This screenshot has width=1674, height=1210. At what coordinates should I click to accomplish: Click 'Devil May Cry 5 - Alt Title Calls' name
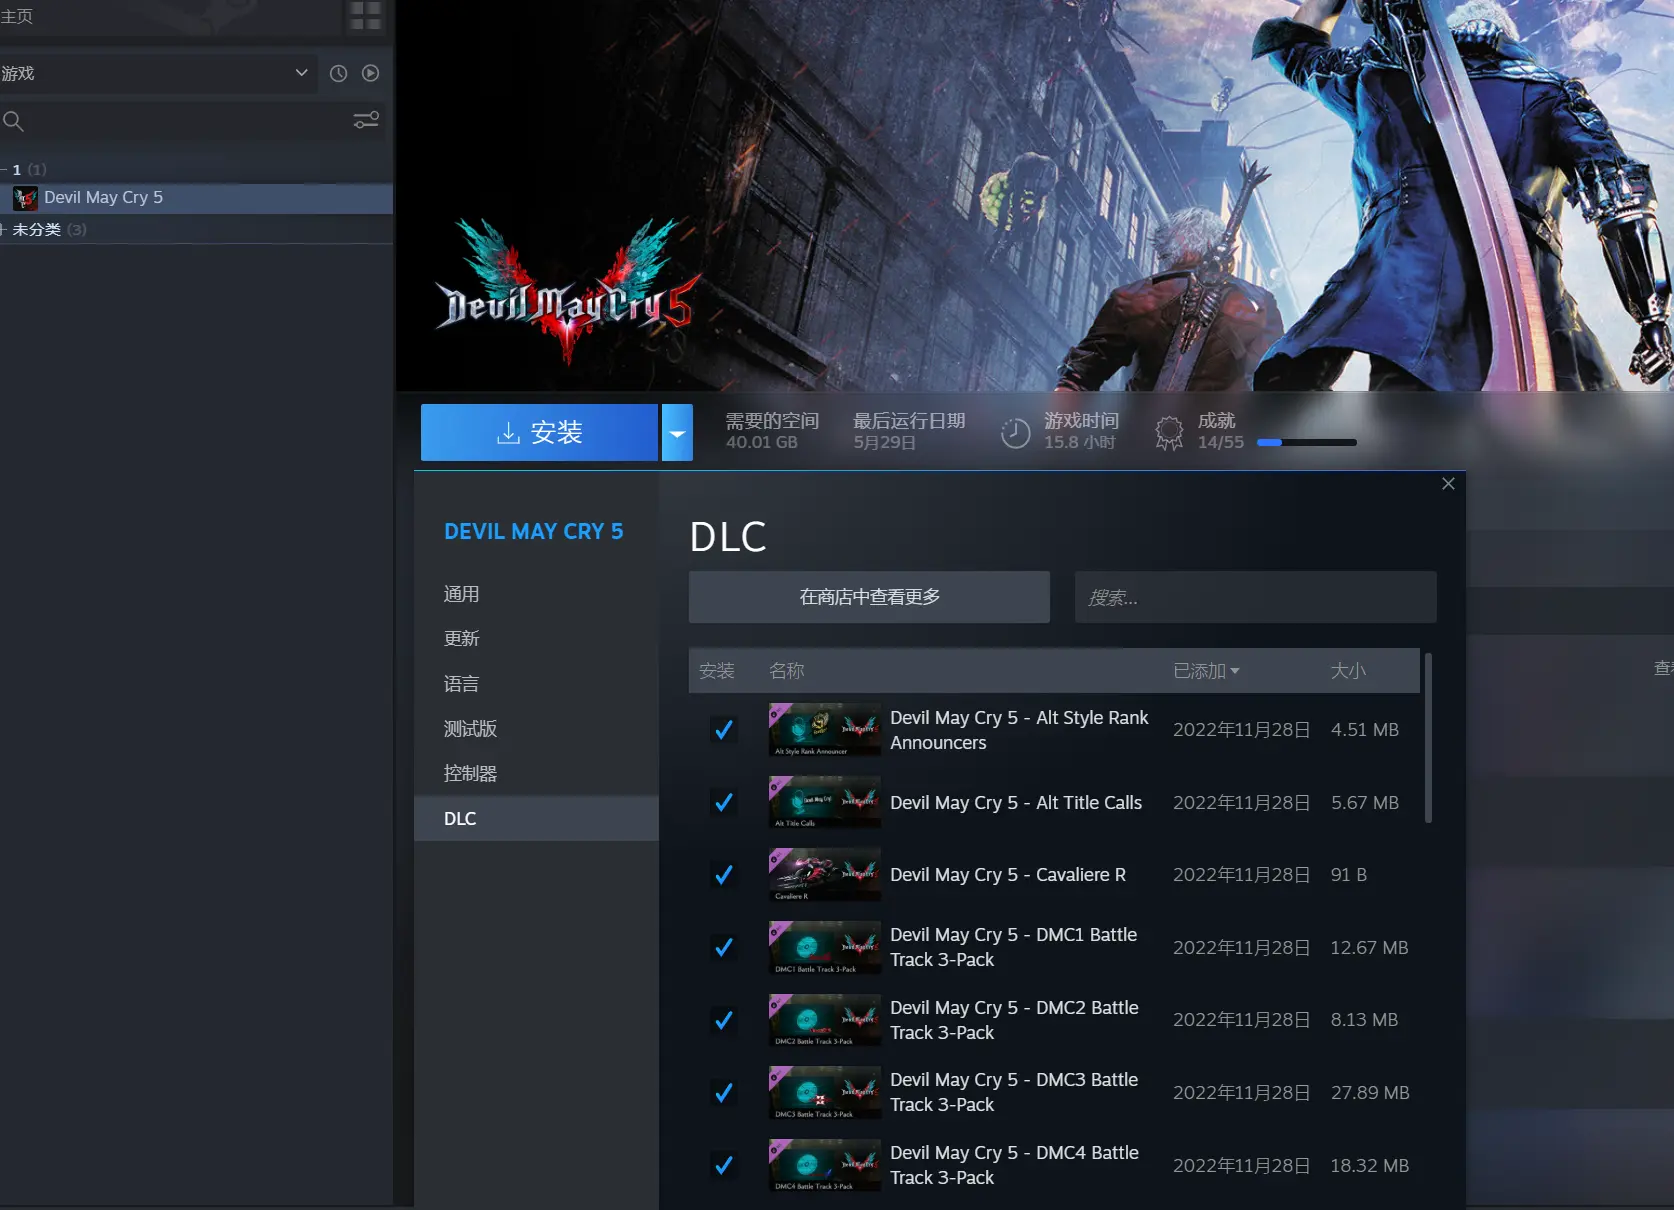tap(1016, 803)
